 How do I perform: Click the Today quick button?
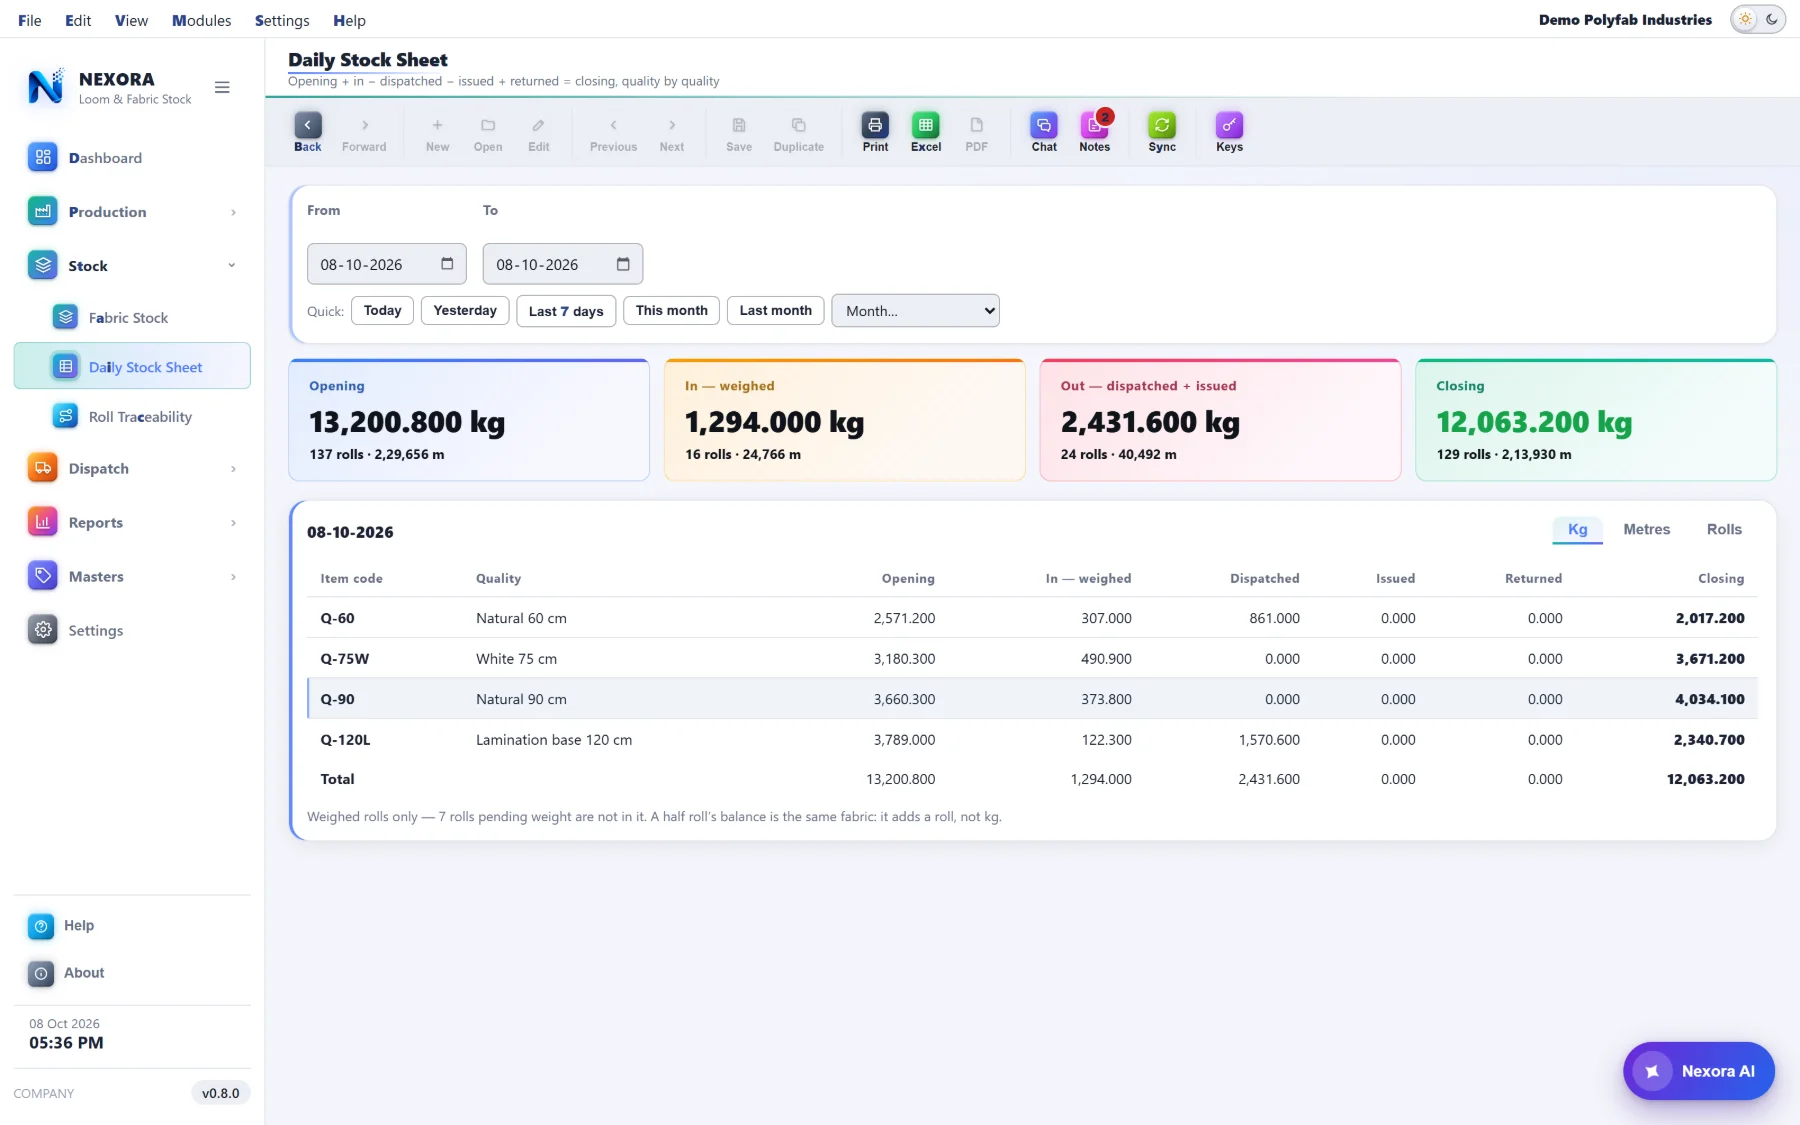(x=382, y=311)
